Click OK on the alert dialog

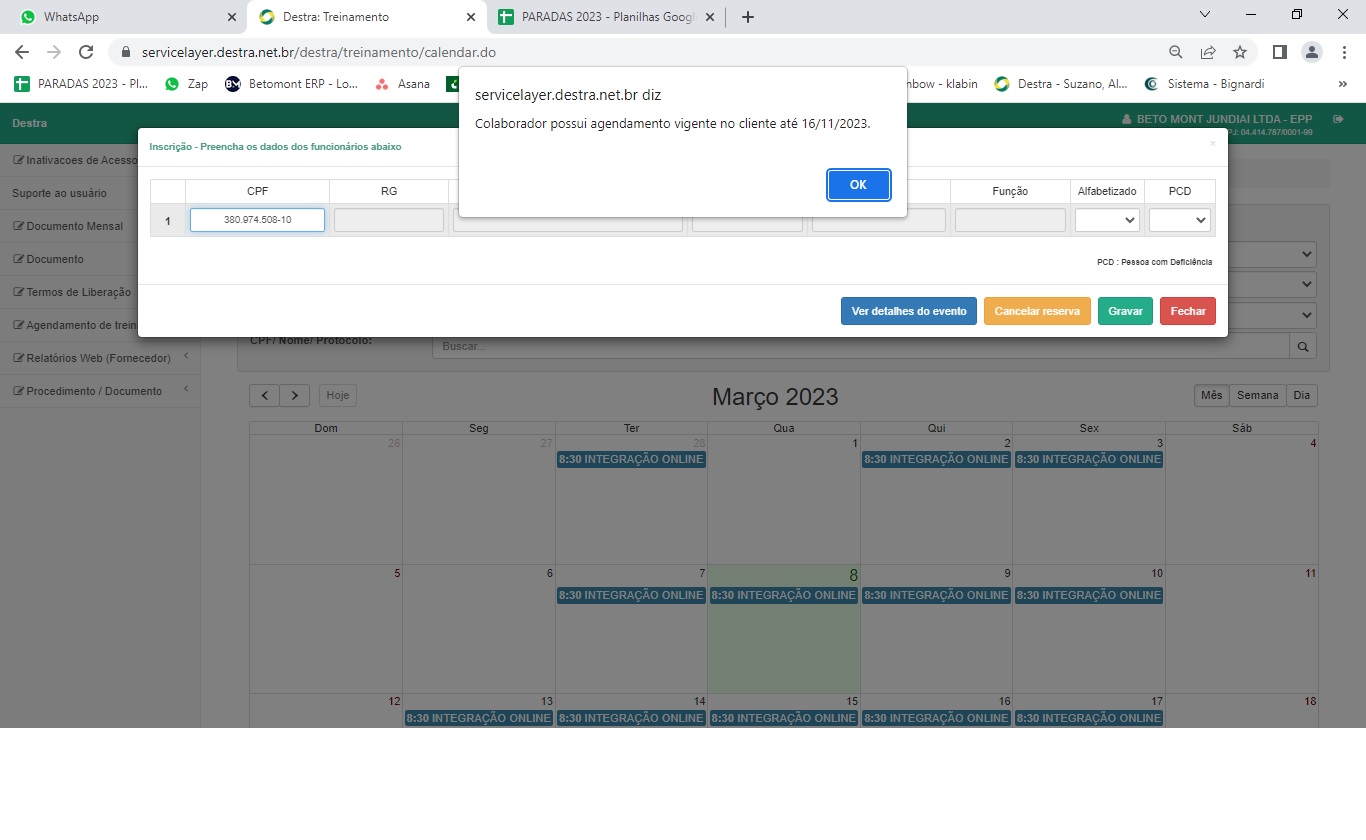point(858,185)
